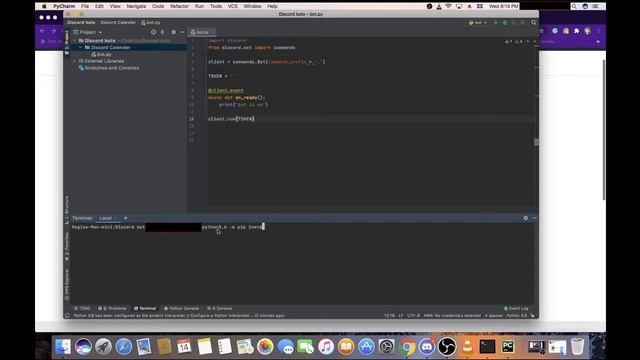This screenshot has height=360, width=640.
Task: Open the Music app from the dock
Action: pos(326,347)
